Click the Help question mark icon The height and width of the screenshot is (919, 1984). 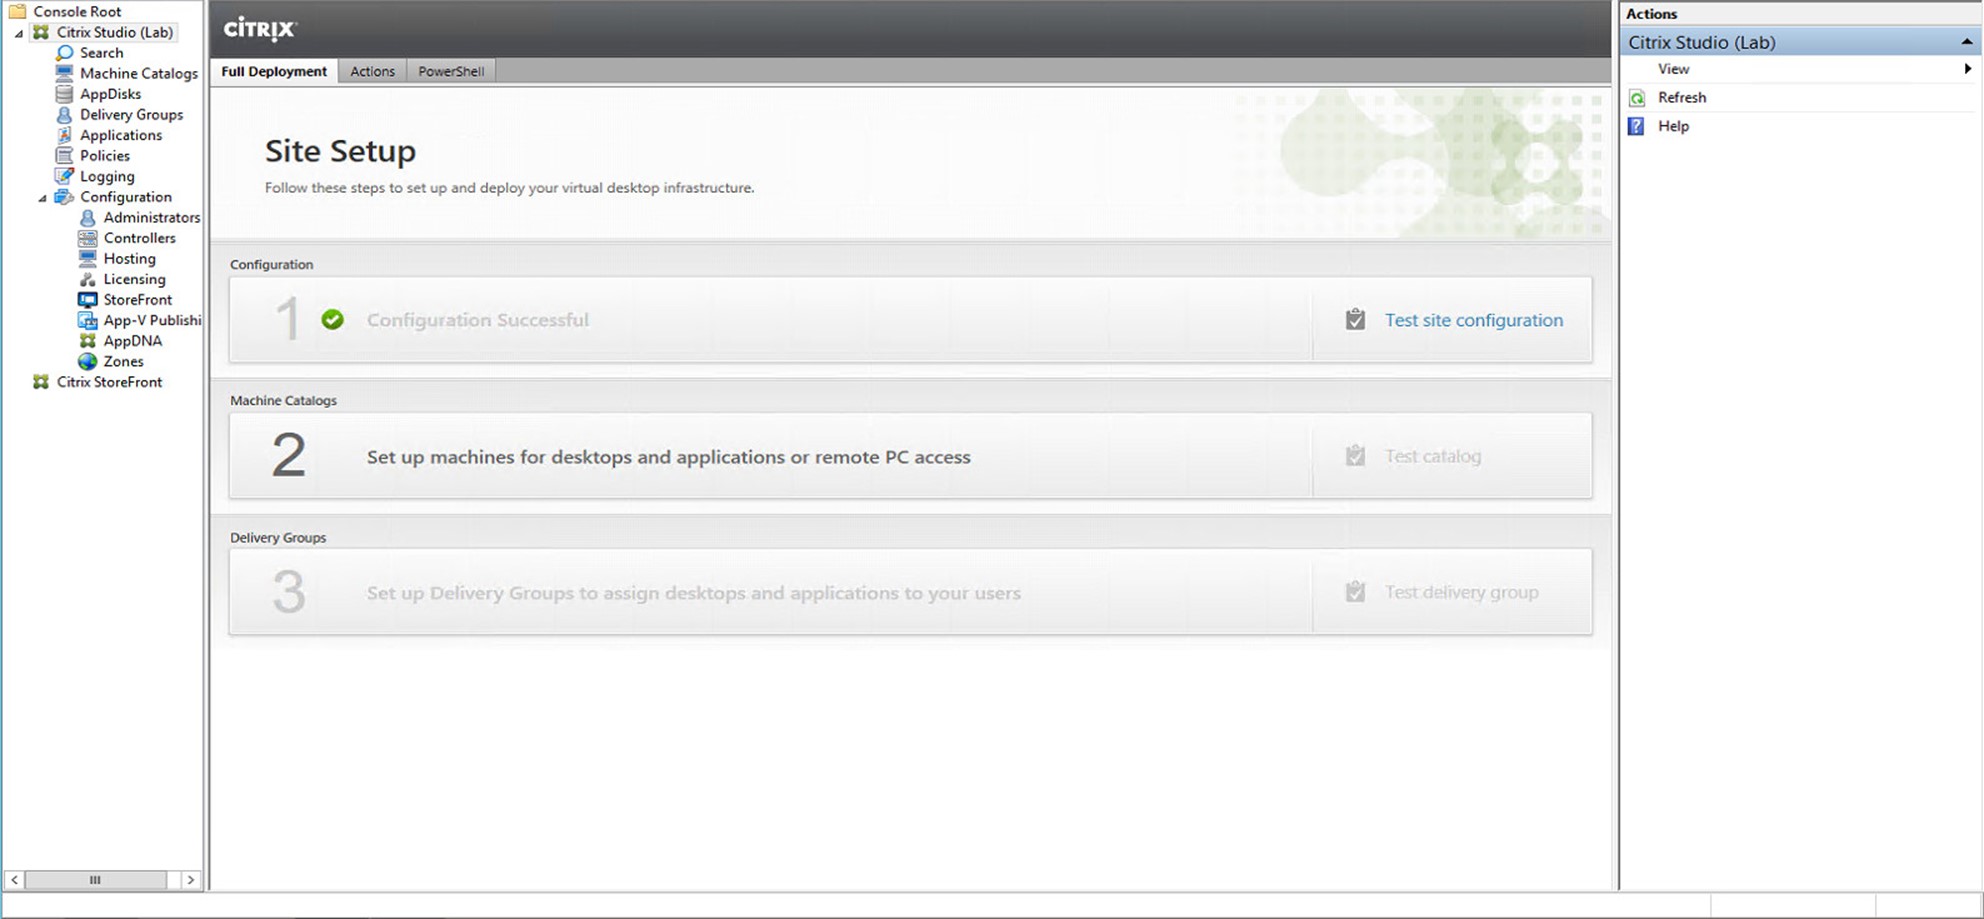coord(1636,126)
